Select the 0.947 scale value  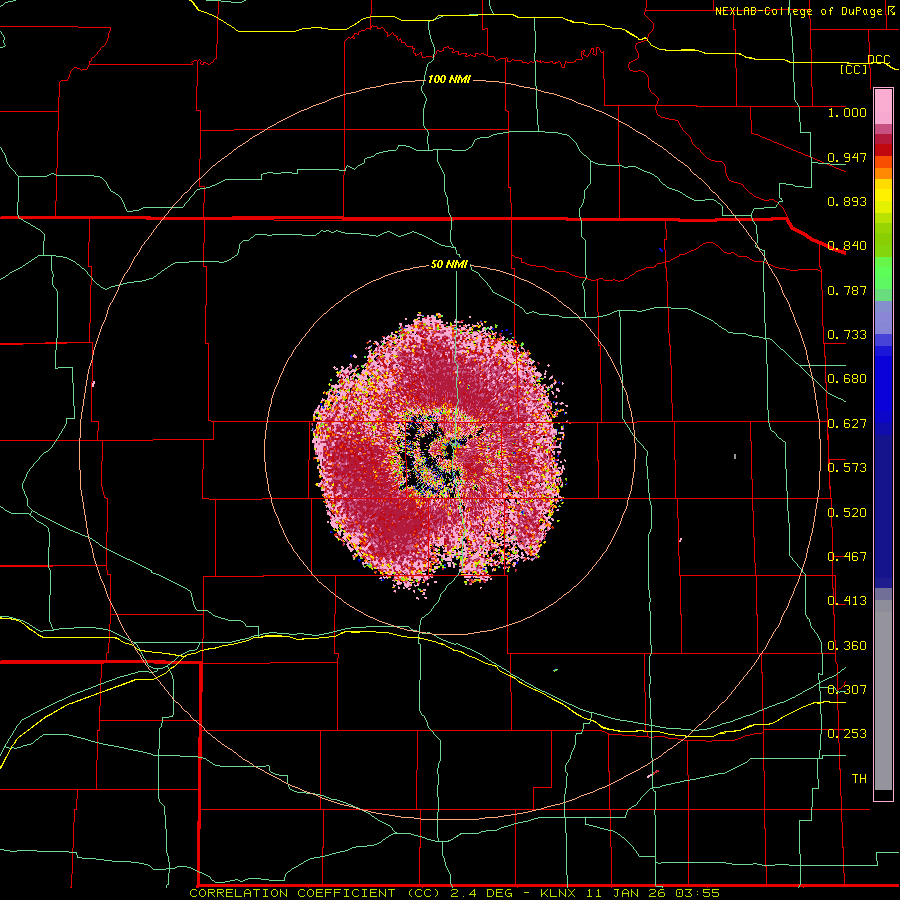(x=847, y=157)
